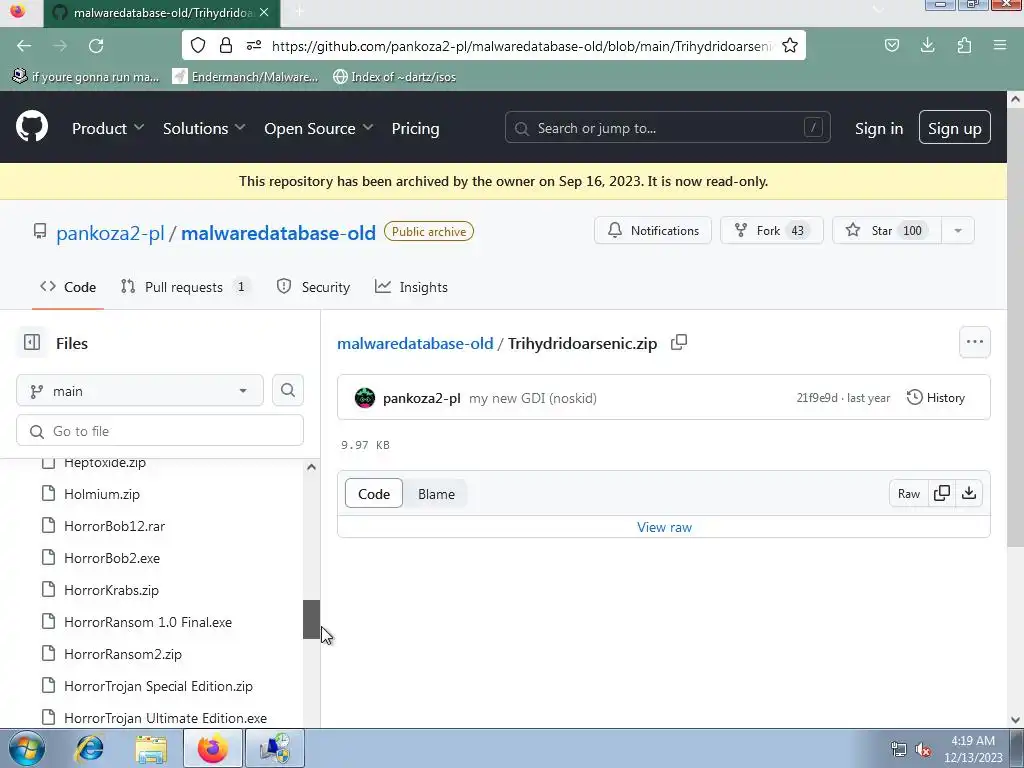Click the Sign up button
1024x768 pixels.
pyautogui.click(x=955, y=127)
